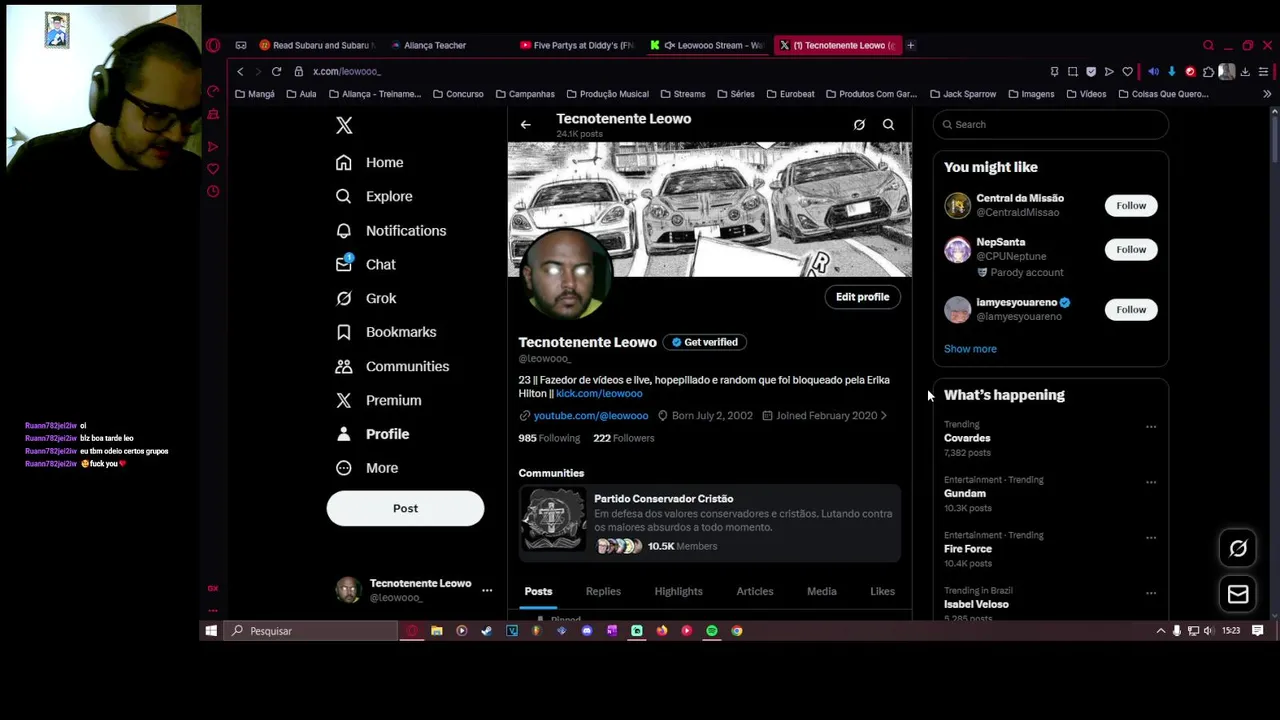Switch to the Articles tab

point(755,591)
